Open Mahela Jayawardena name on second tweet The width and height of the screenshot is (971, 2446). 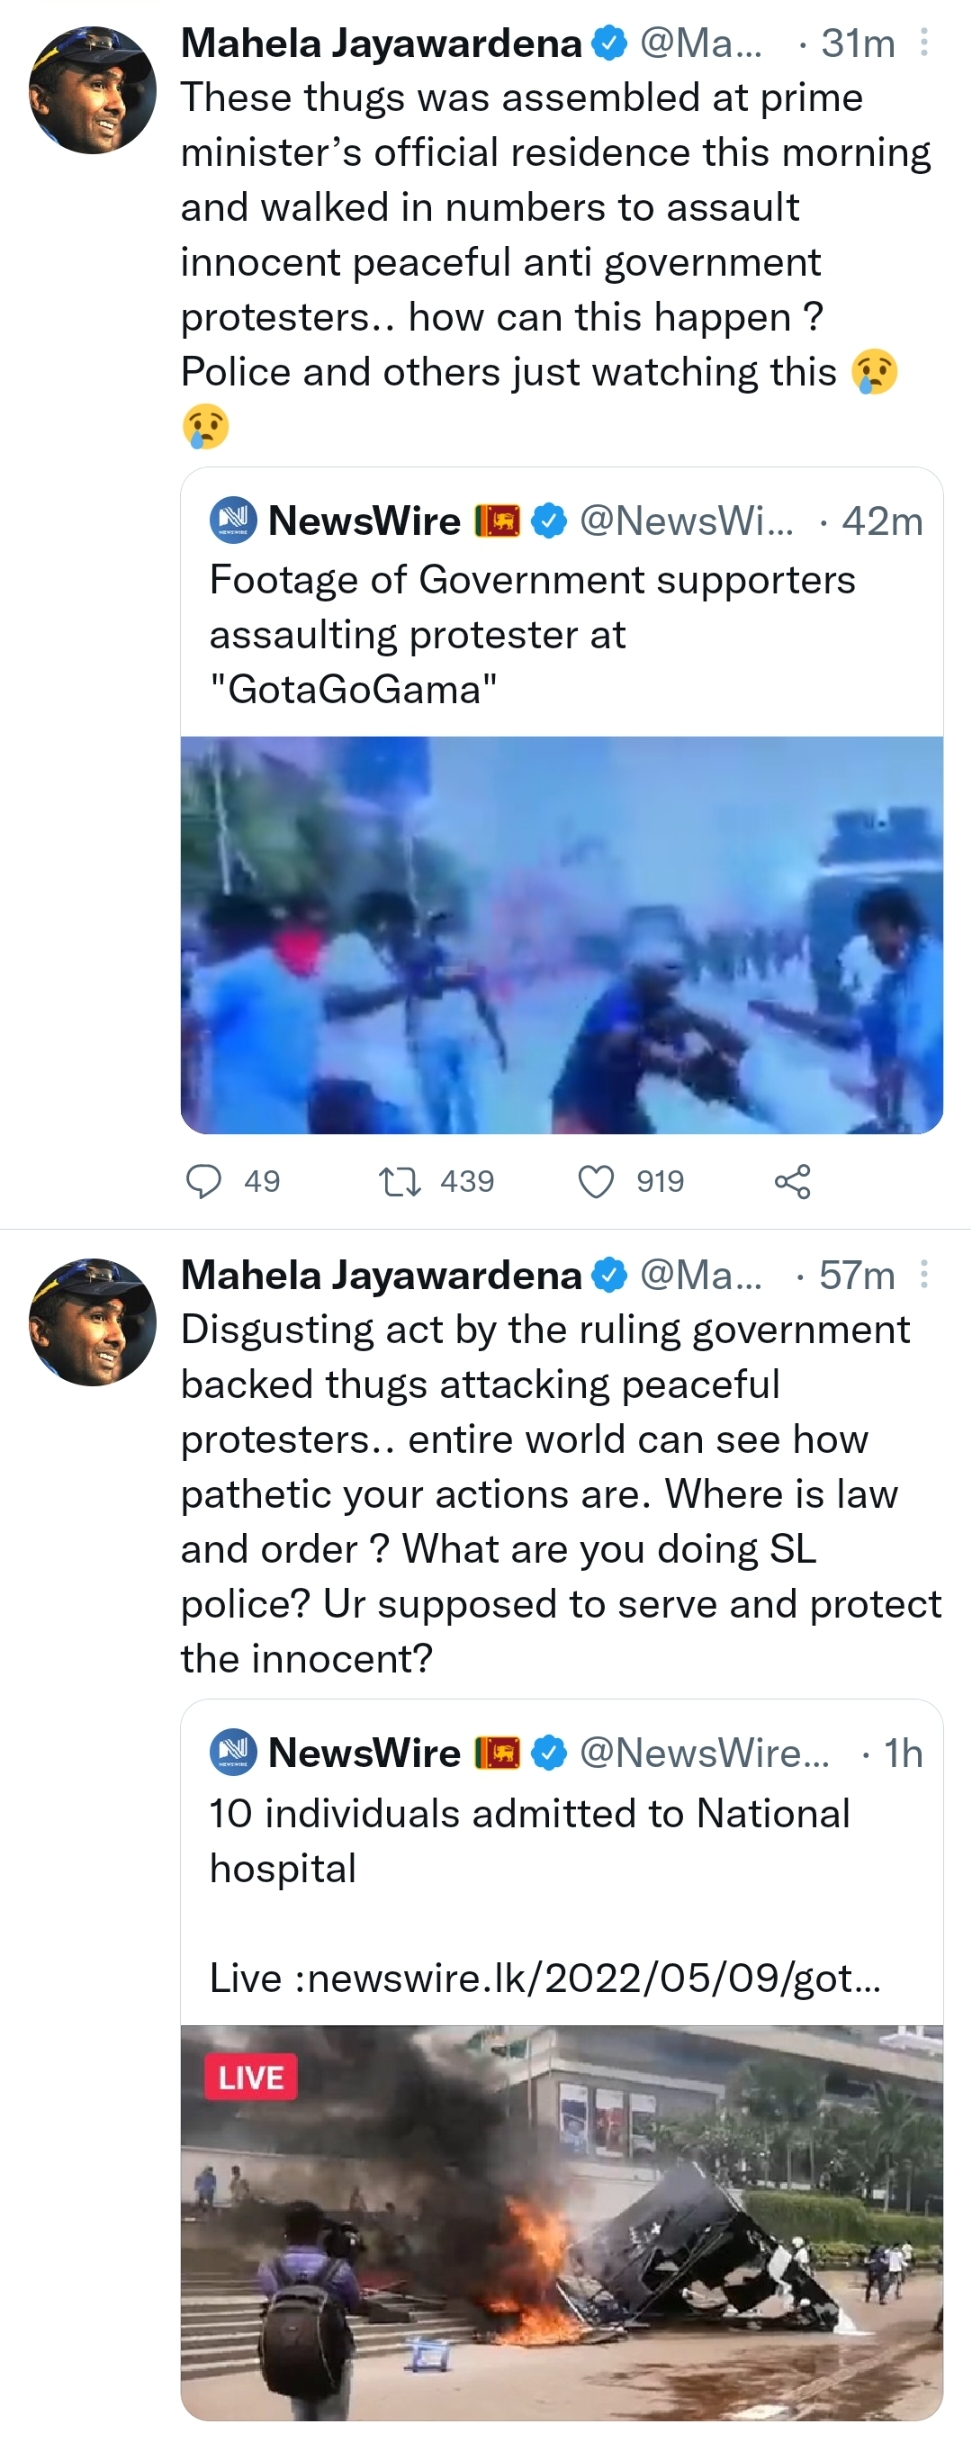(381, 1275)
